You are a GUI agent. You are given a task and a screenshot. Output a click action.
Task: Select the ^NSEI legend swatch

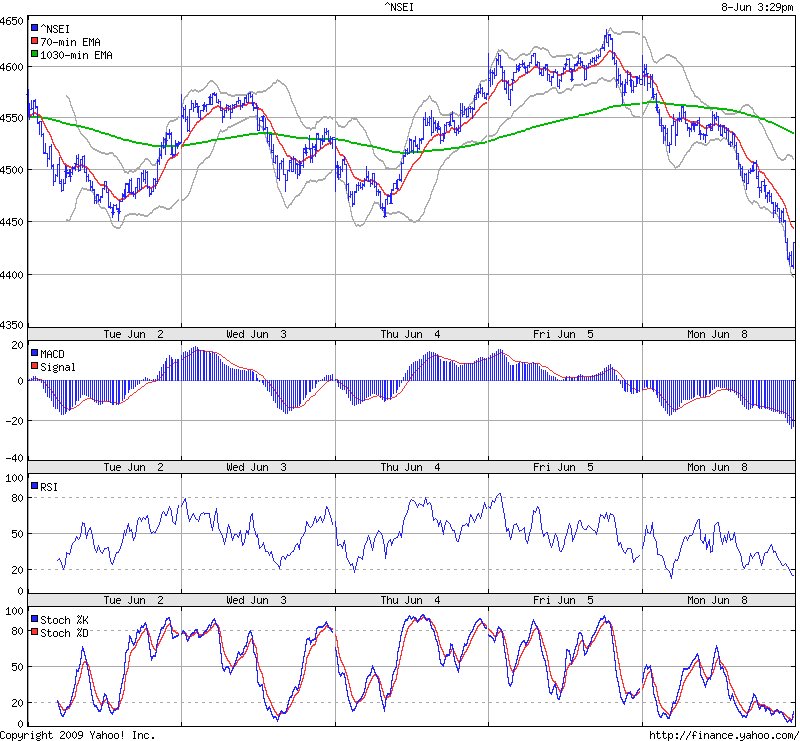35,27
